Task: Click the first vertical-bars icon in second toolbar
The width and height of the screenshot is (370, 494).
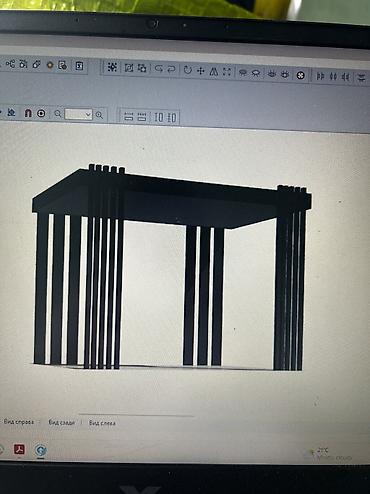Action: pyautogui.click(x=159, y=117)
